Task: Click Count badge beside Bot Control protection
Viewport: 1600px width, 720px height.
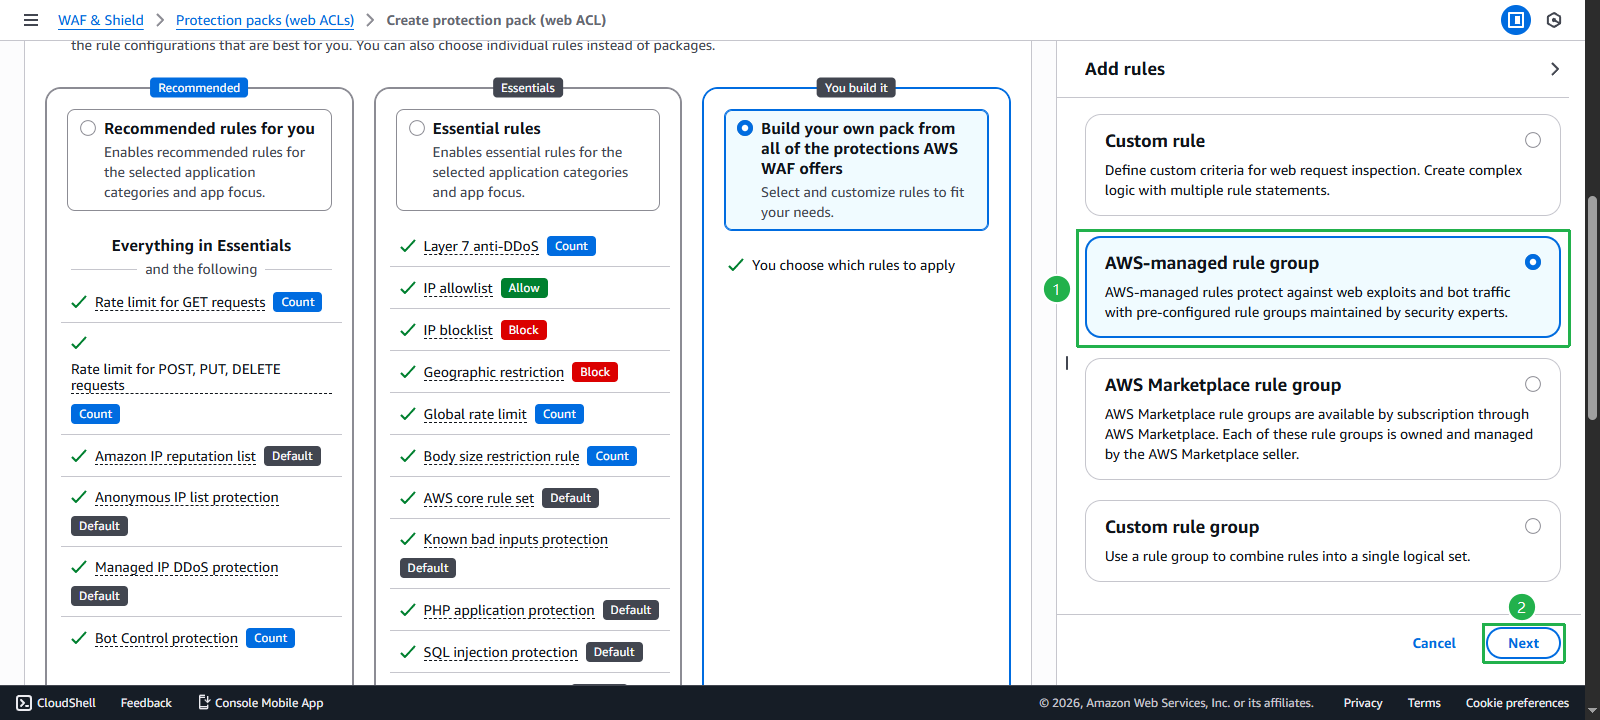Action: [x=270, y=638]
